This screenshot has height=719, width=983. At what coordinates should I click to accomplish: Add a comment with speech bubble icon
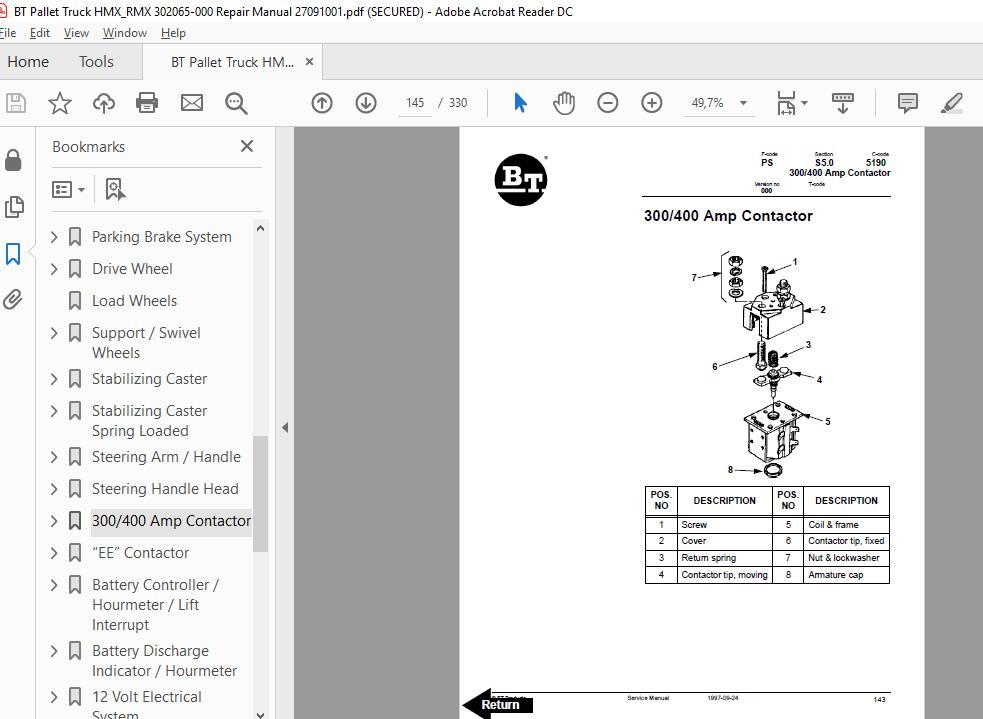tap(907, 103)
